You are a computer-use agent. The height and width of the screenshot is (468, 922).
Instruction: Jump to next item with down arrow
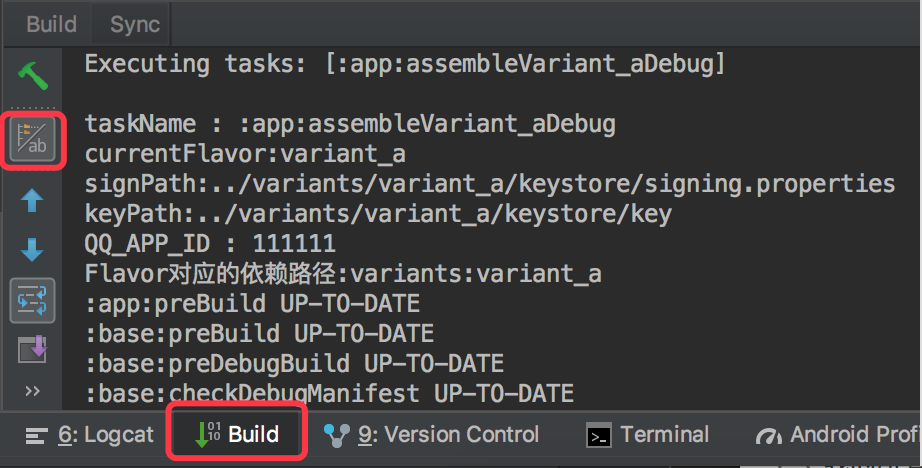click(x=32, y=250)
